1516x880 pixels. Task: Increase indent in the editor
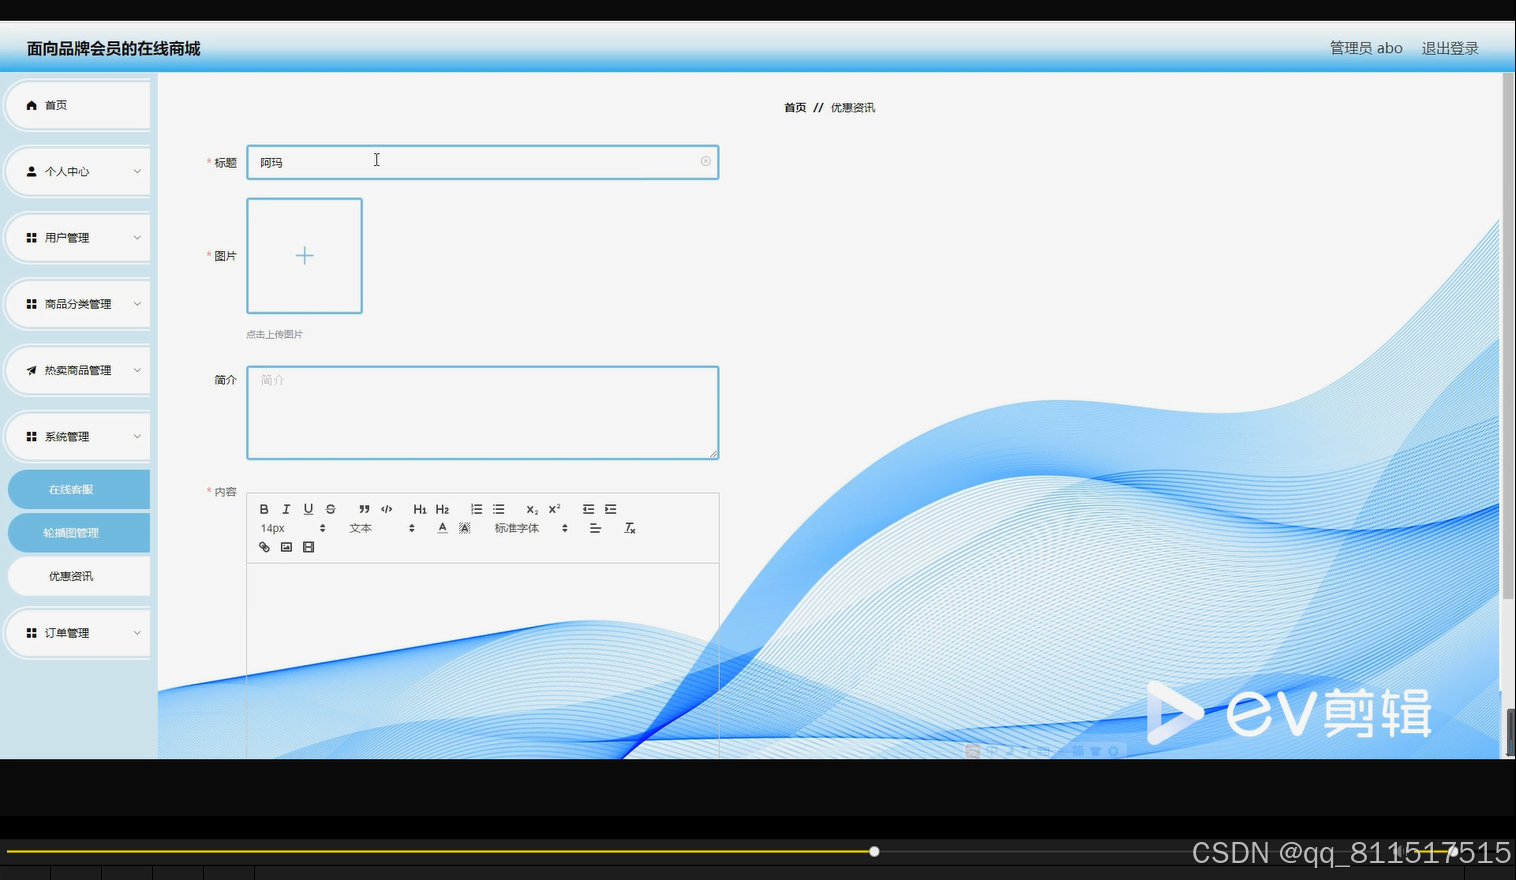click(610, 509)
